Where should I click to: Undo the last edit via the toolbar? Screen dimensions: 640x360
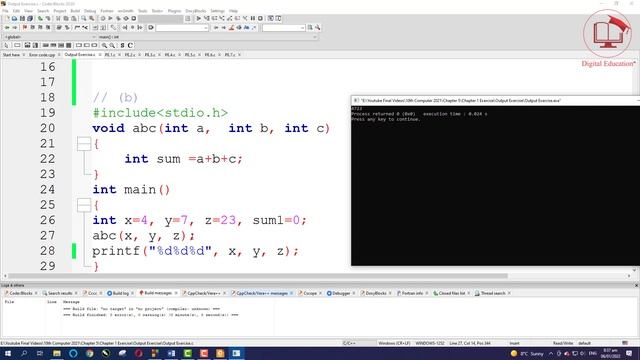(40, 18)
